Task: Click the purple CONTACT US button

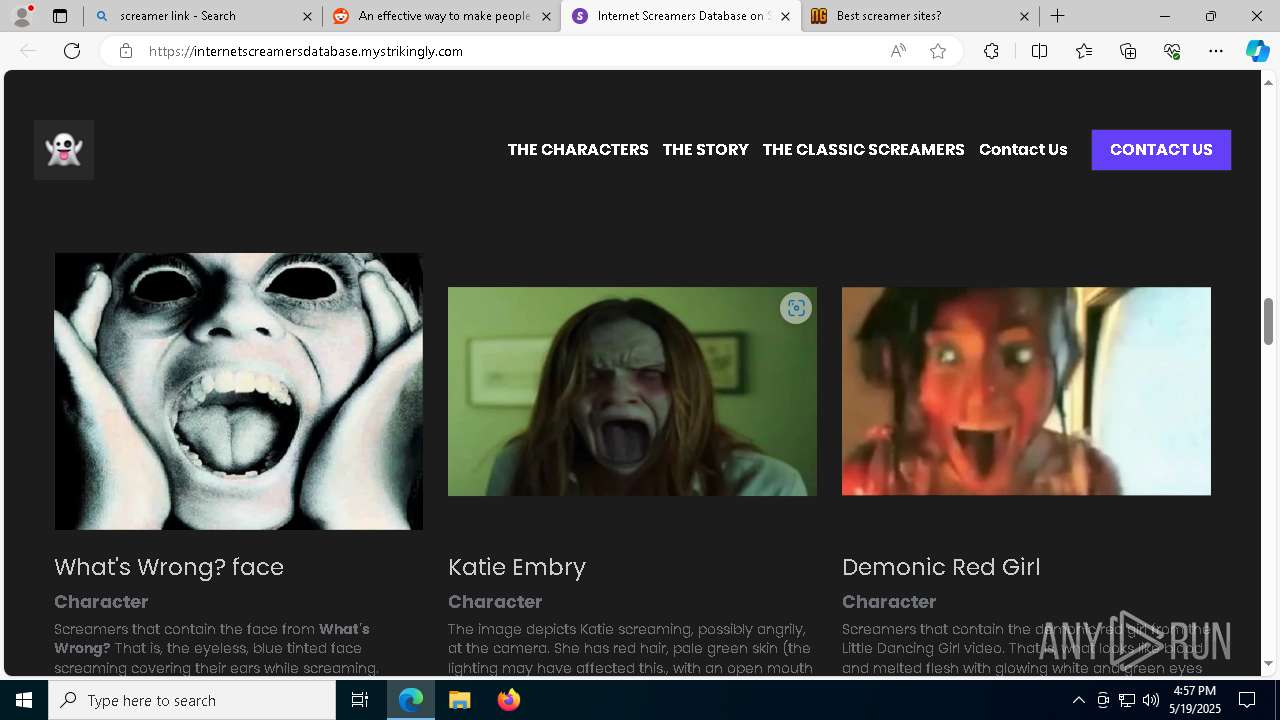Action: point(1161,150)
